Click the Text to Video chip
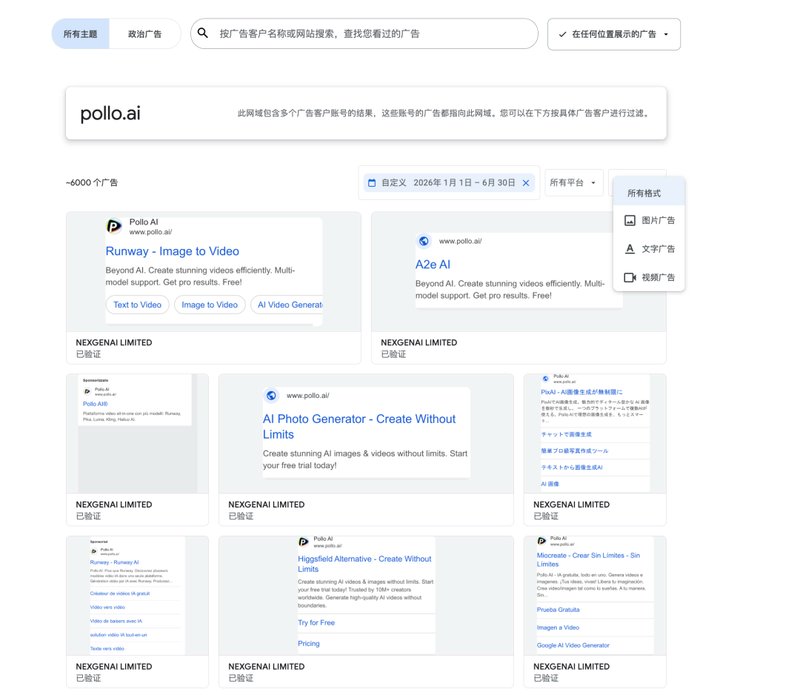The height and width of the screenshot is (695, 800). [137, 305]
